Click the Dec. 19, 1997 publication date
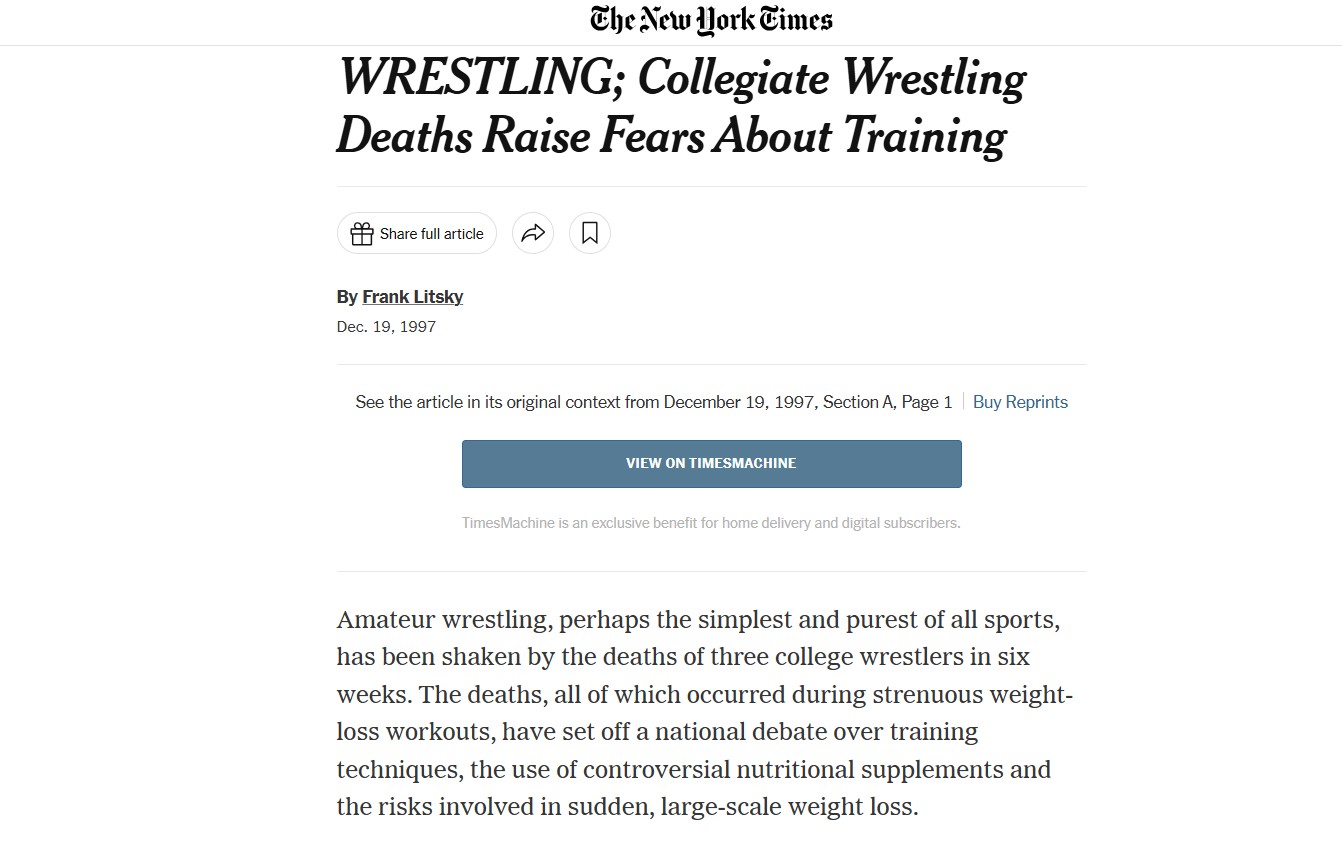This screenshot has height=845, width=1342. [x=386, y=327]
